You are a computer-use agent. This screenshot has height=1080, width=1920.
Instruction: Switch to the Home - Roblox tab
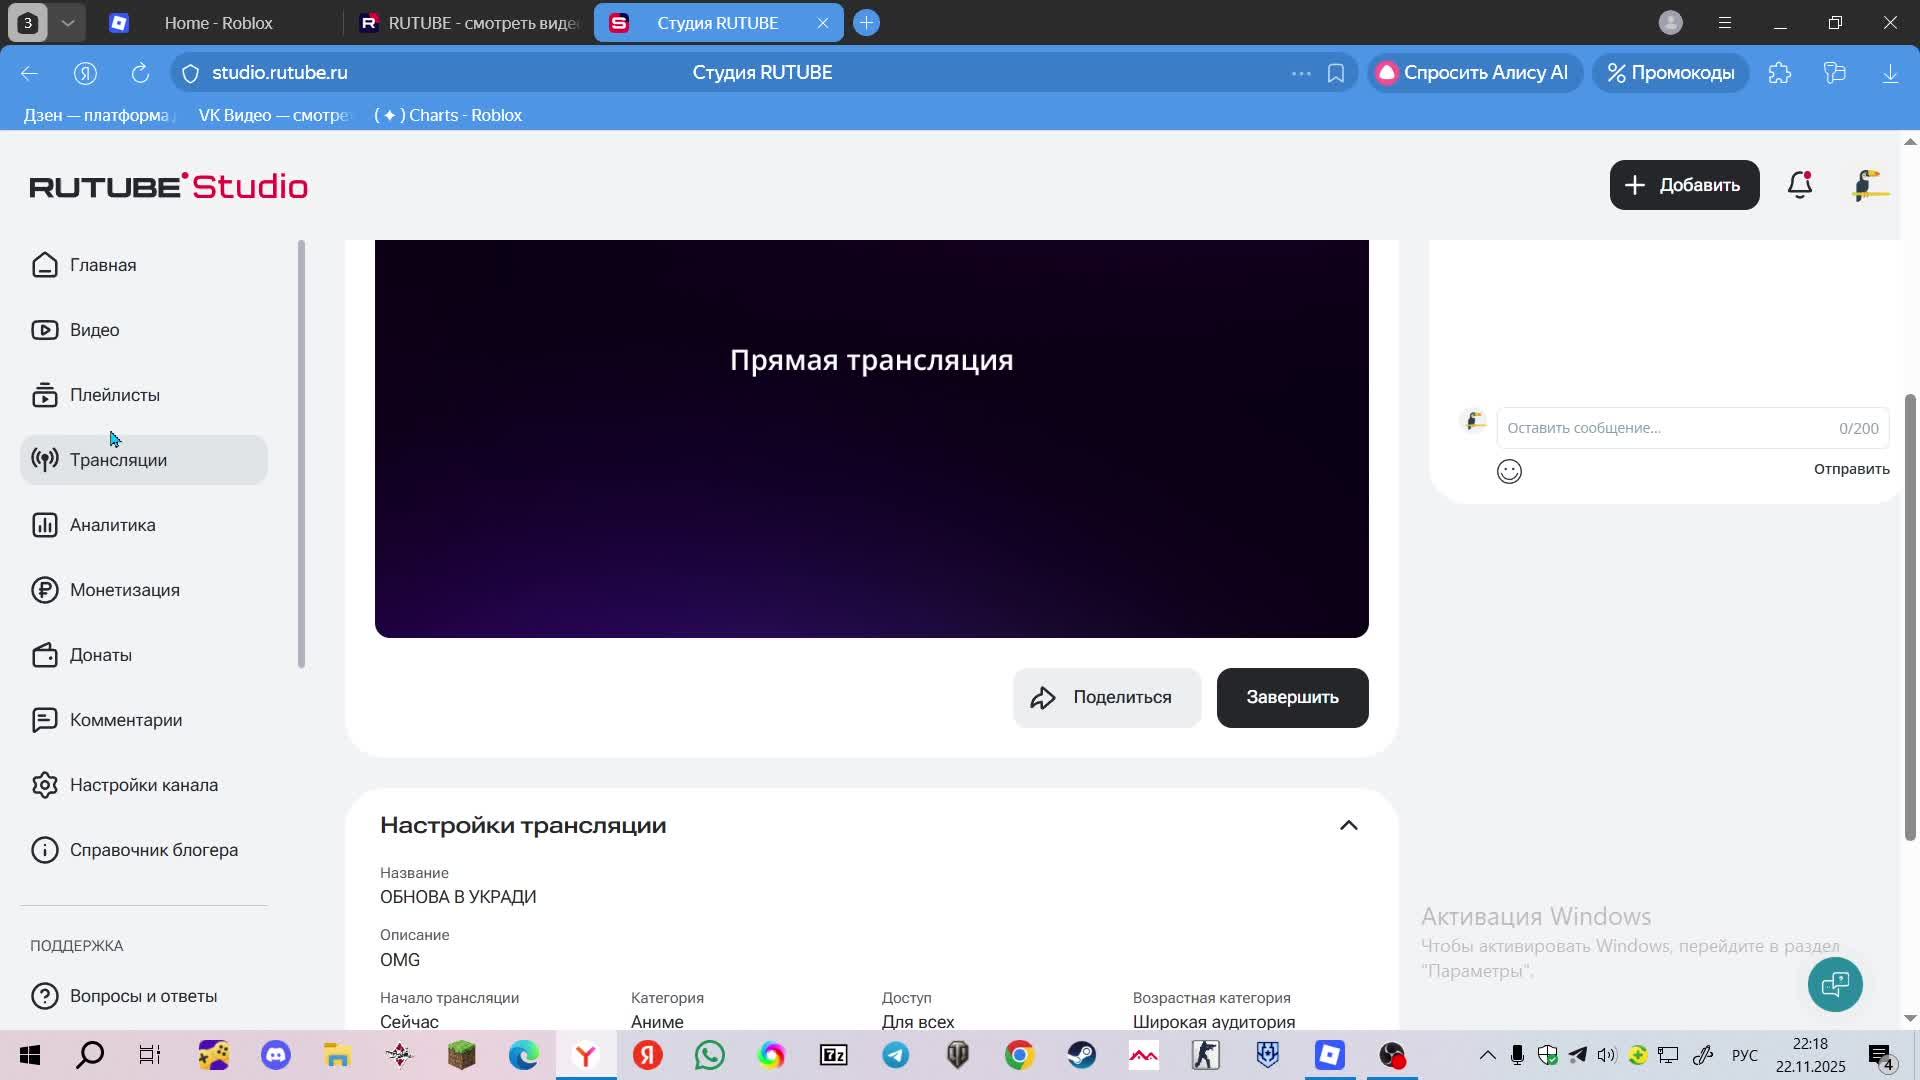pyautogui.click(x=218, y=22)
